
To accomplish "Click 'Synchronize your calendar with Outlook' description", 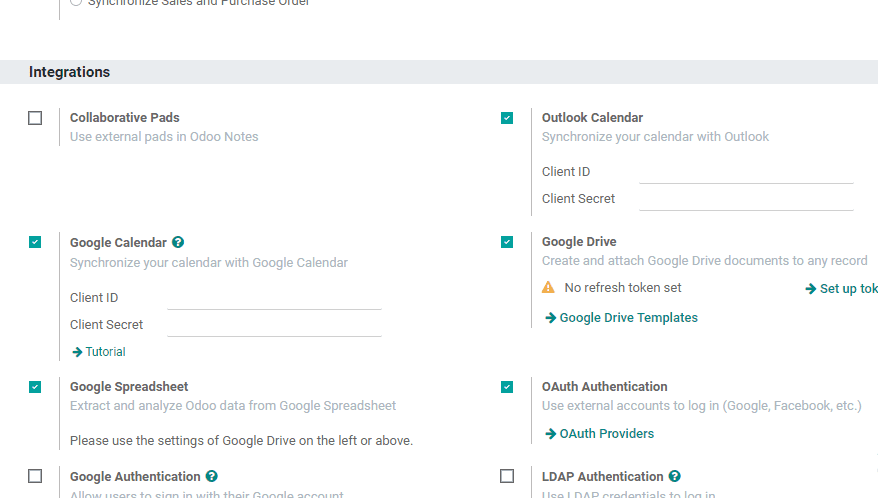I will tap(655, 137).
